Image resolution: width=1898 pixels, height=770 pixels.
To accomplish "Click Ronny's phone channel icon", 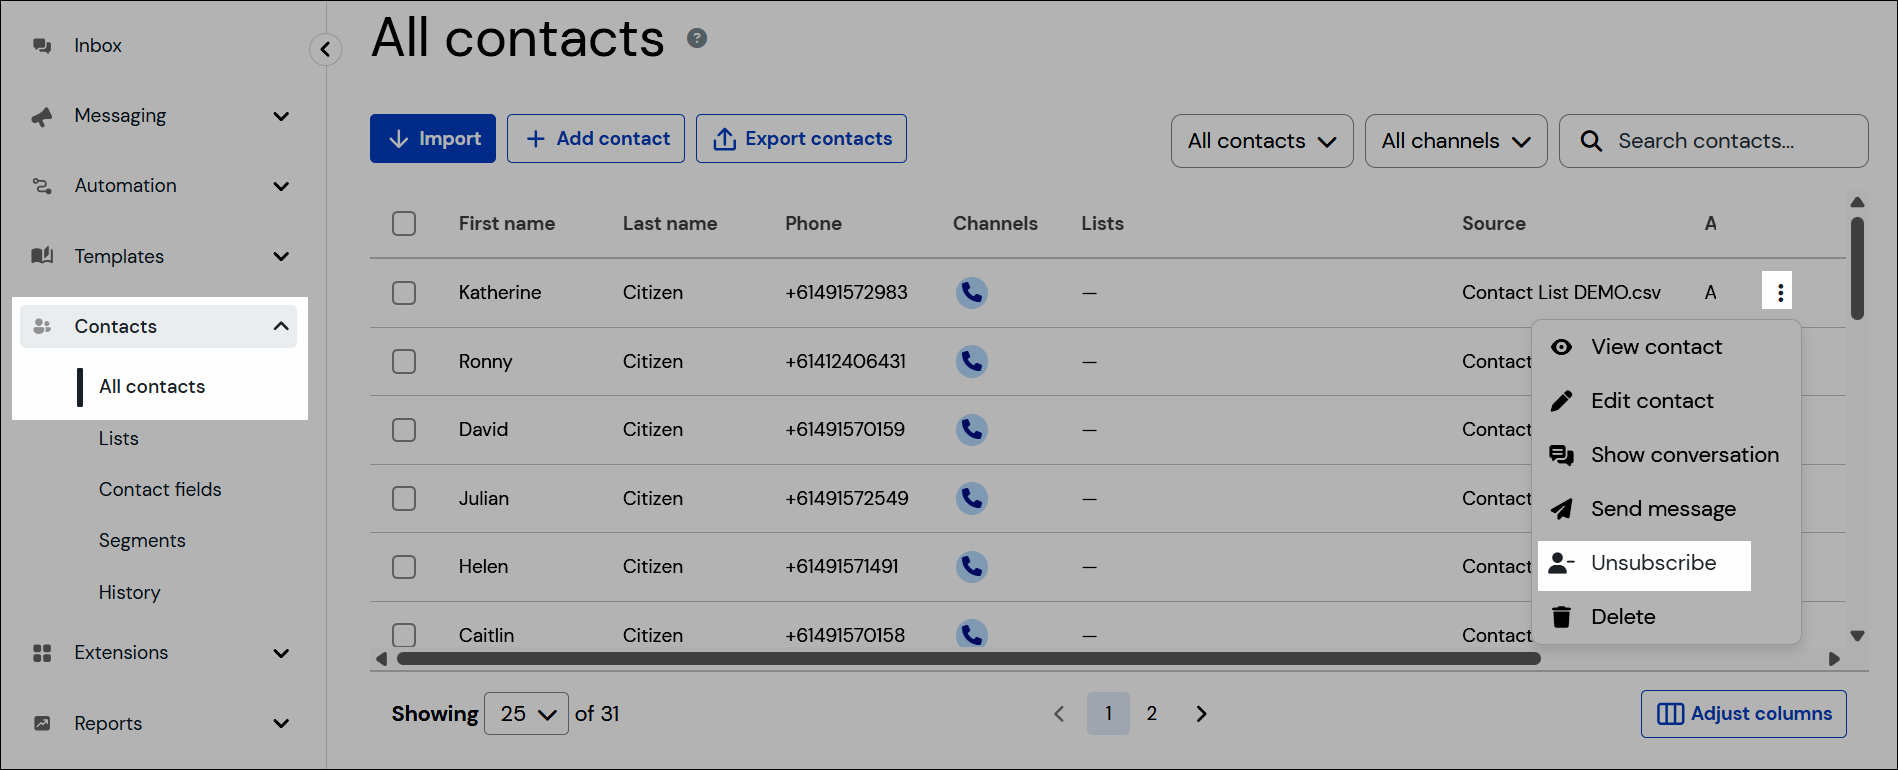I will coord(971,361).
